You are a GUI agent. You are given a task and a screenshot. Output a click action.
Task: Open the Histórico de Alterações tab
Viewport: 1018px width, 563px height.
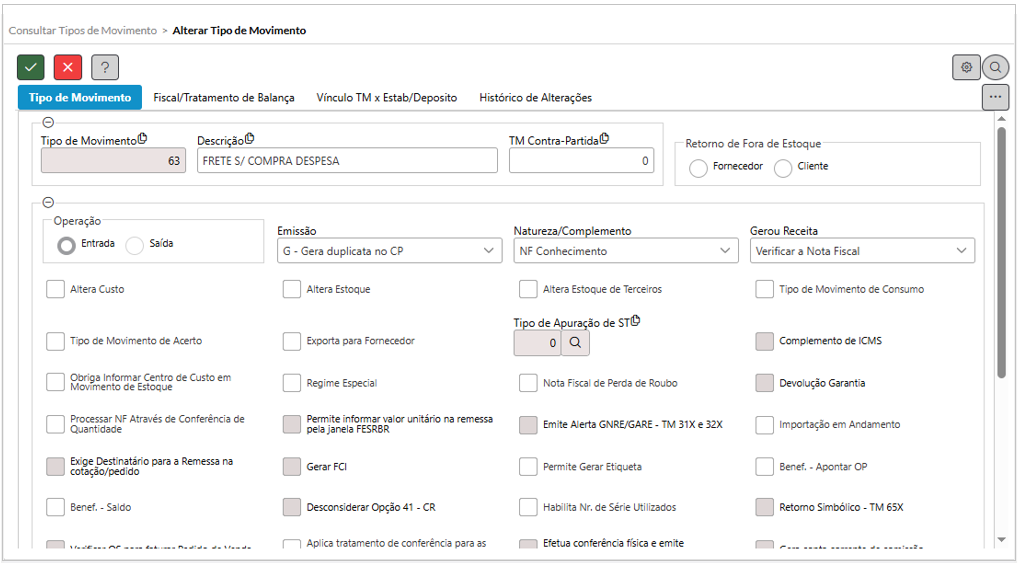tap(535, 98)
